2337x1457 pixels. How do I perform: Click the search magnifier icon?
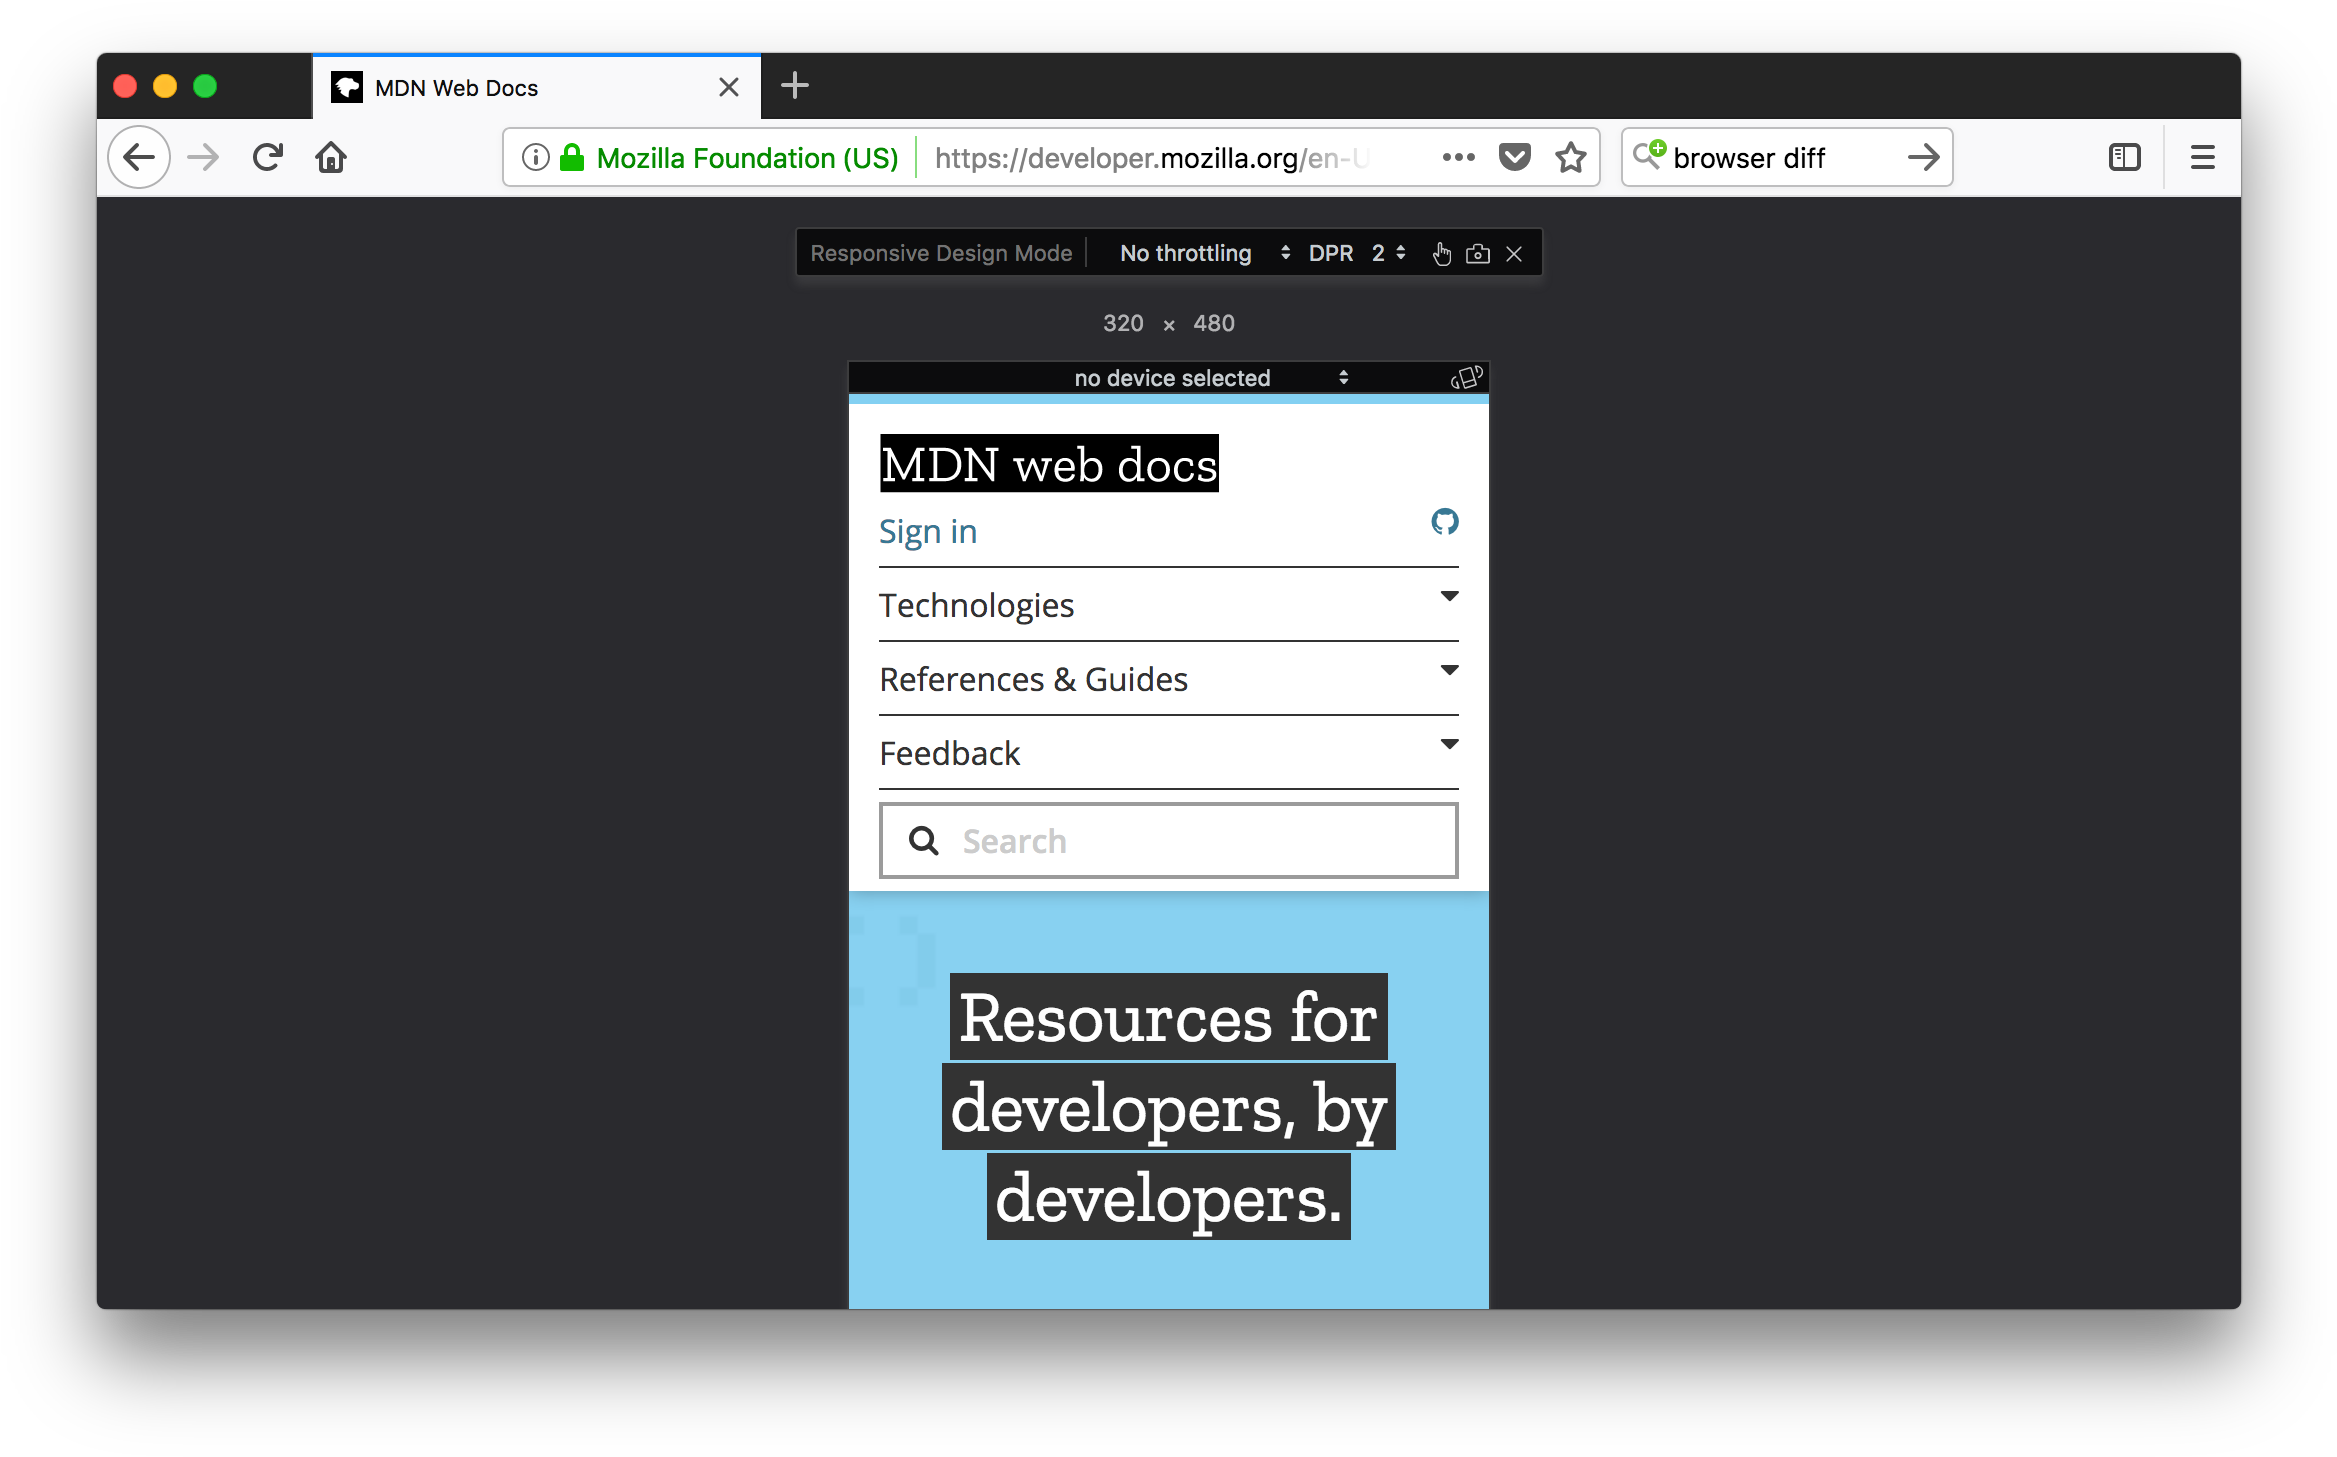click(x=922, y=840)
